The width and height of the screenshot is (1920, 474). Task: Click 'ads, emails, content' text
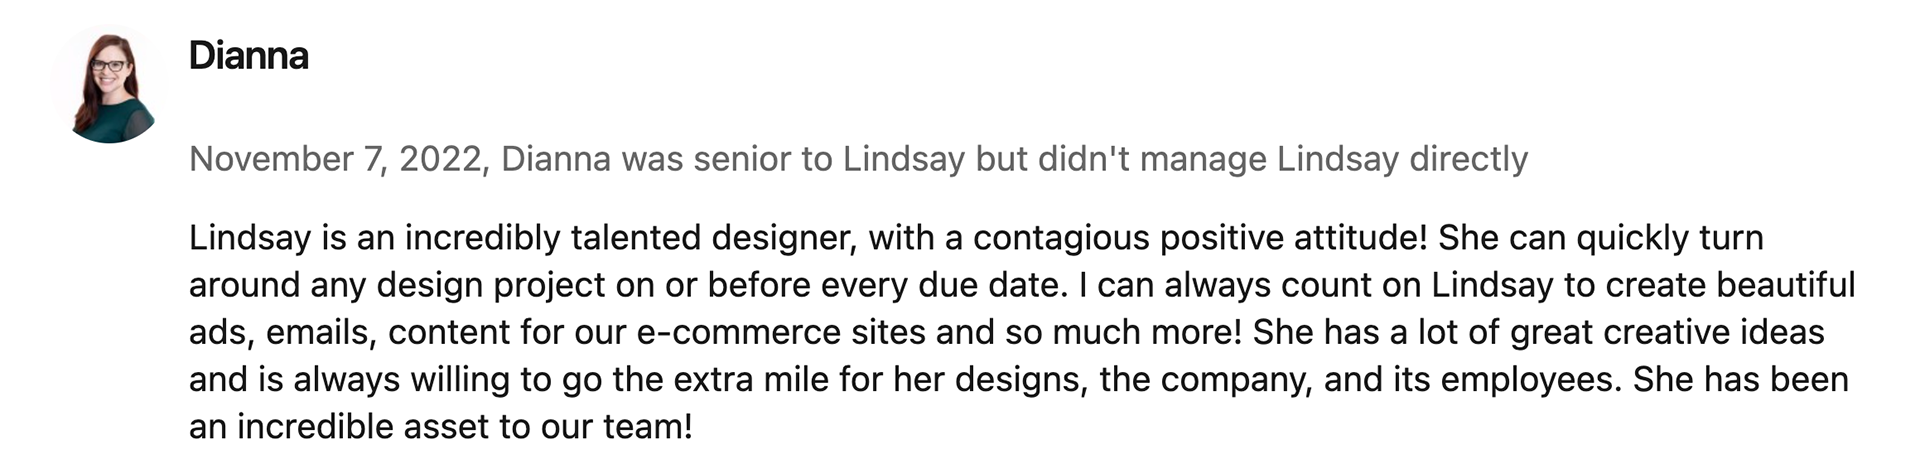tap(348, 332)
